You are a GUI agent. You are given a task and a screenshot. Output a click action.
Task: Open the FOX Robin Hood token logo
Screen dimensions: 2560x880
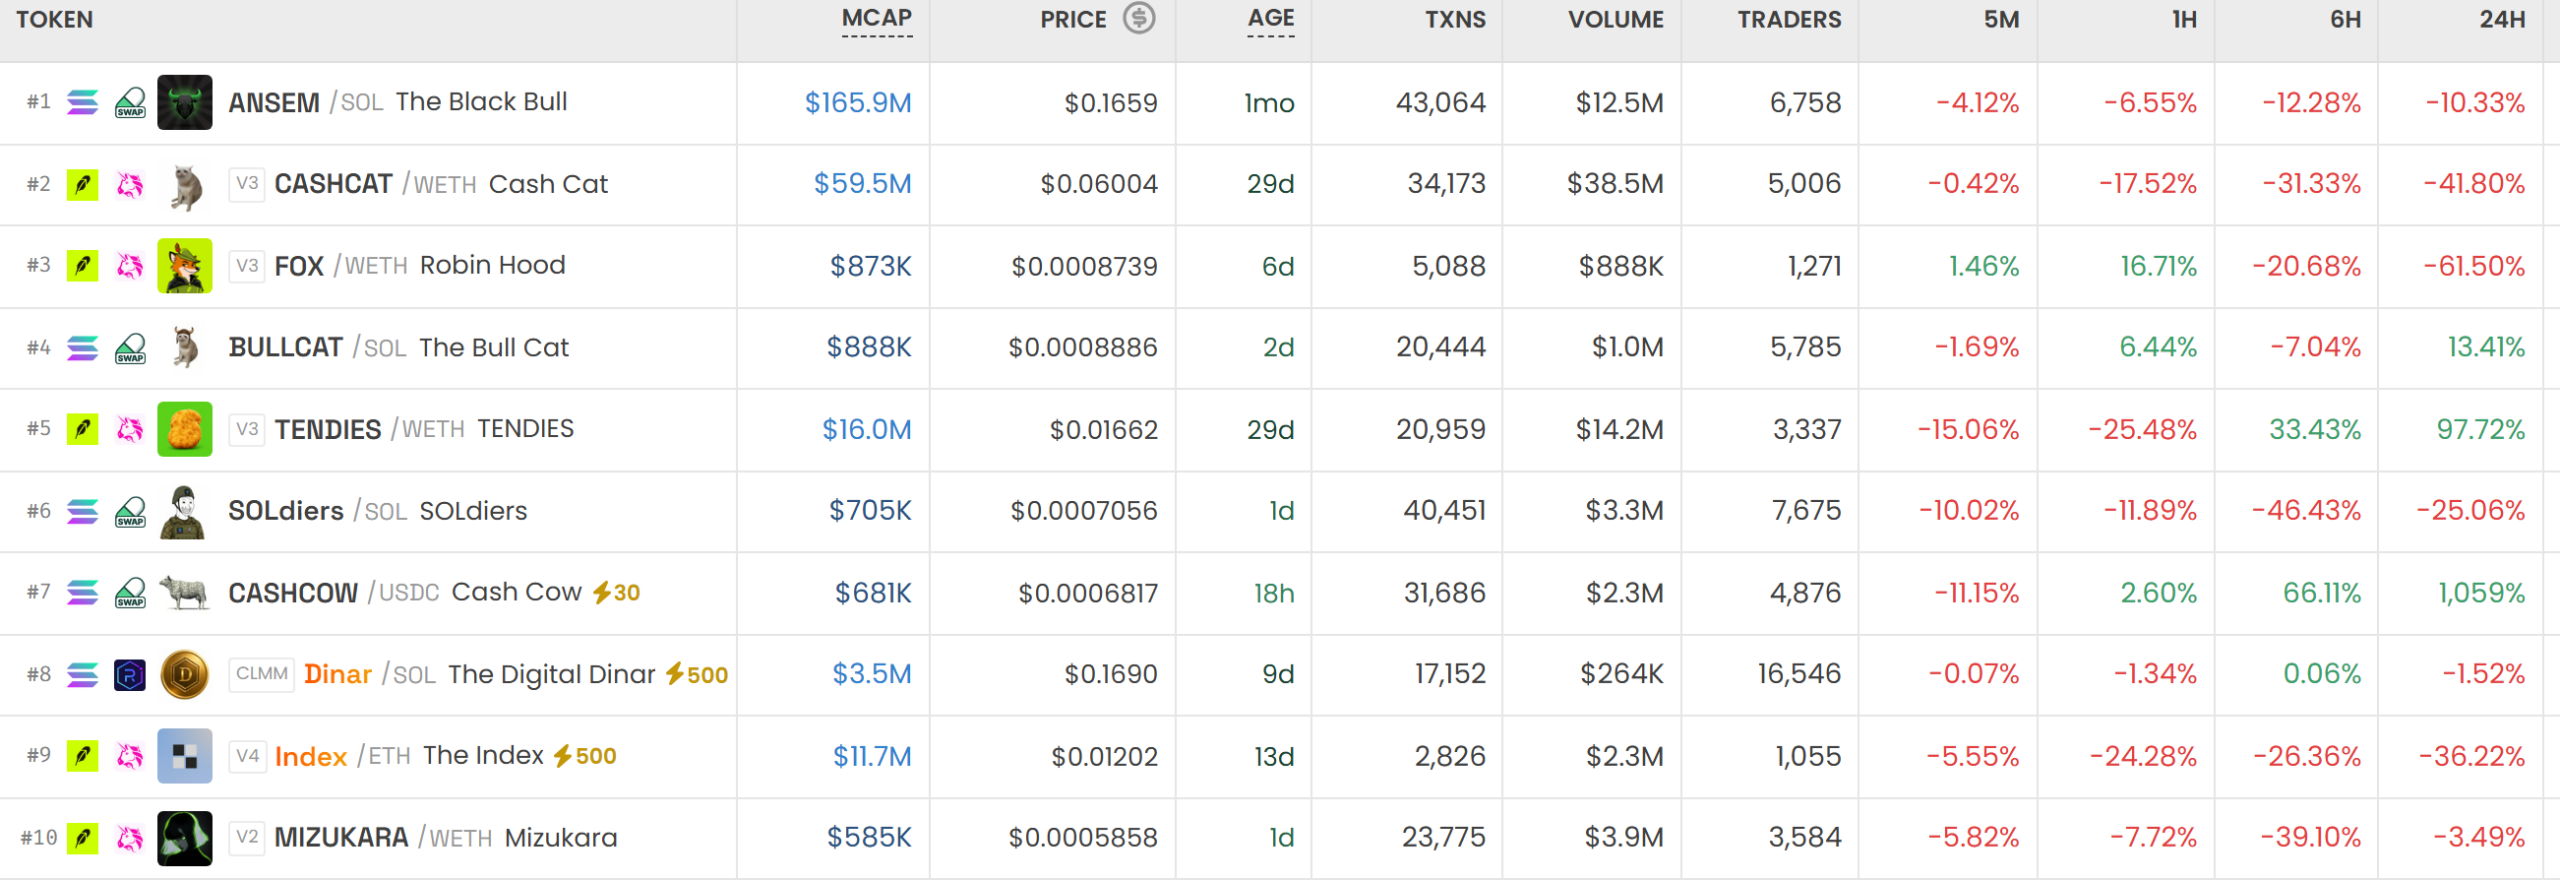185,266
